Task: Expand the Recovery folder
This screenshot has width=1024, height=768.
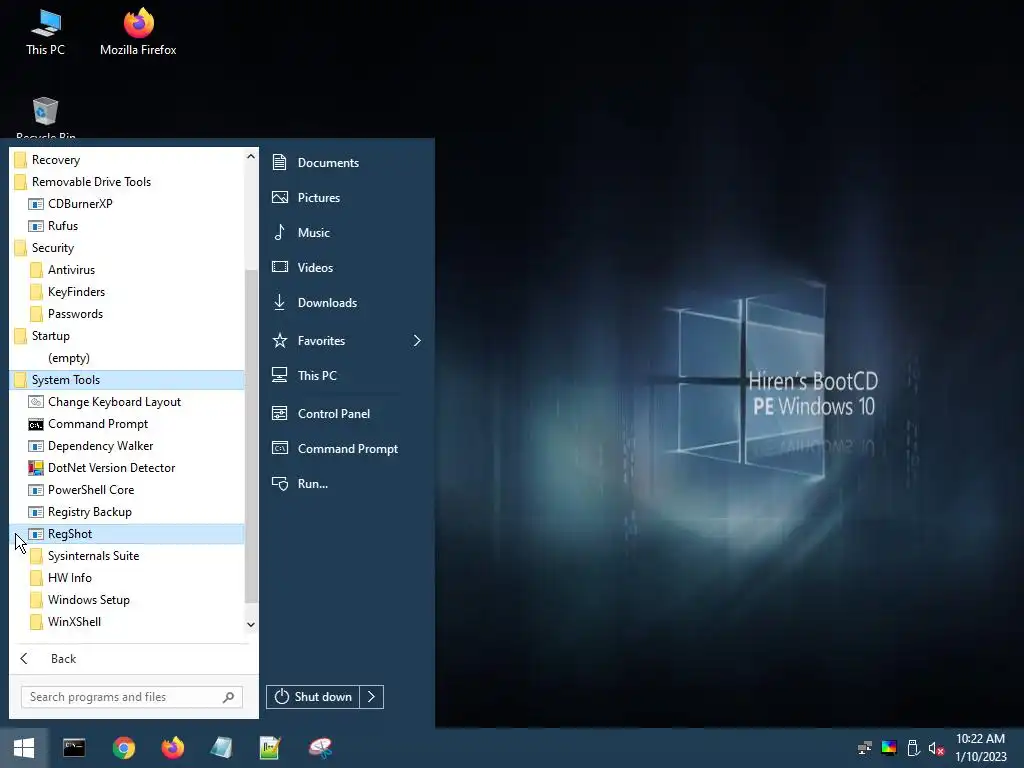Action: [127, 160]
